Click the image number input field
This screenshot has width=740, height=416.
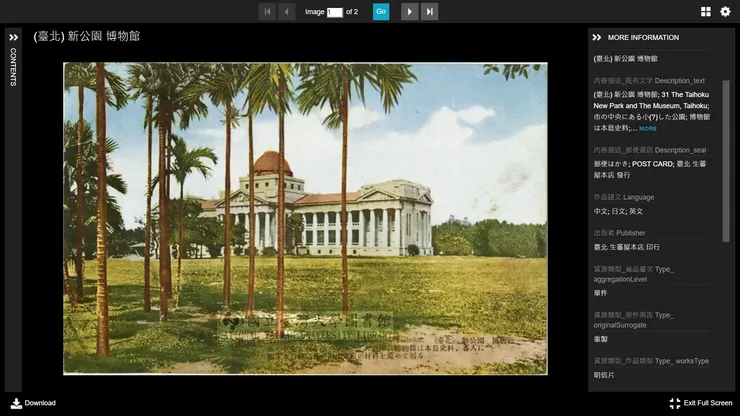[x=335, y=12]
